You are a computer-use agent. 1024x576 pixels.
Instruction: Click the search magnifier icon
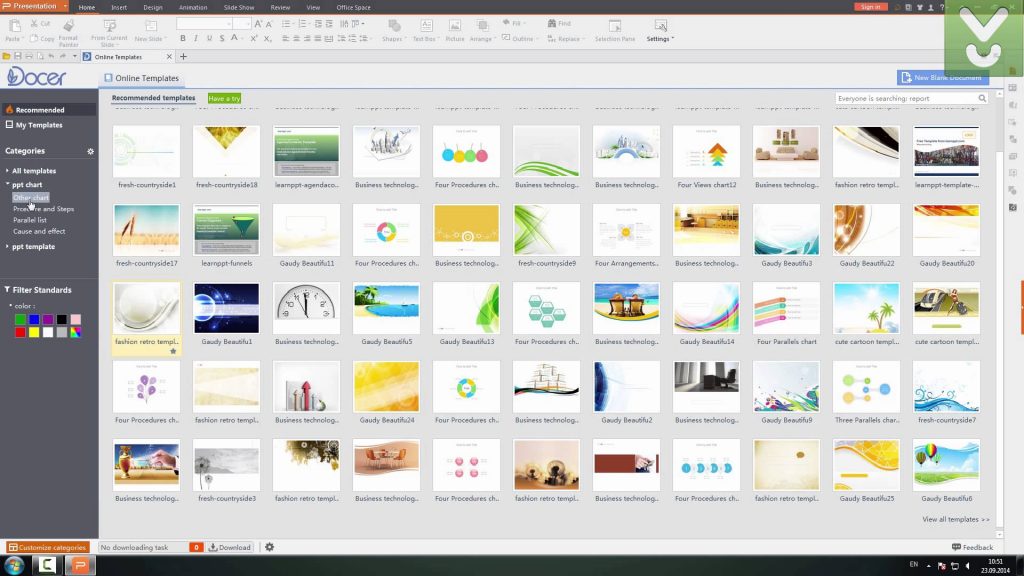(982, 99)
